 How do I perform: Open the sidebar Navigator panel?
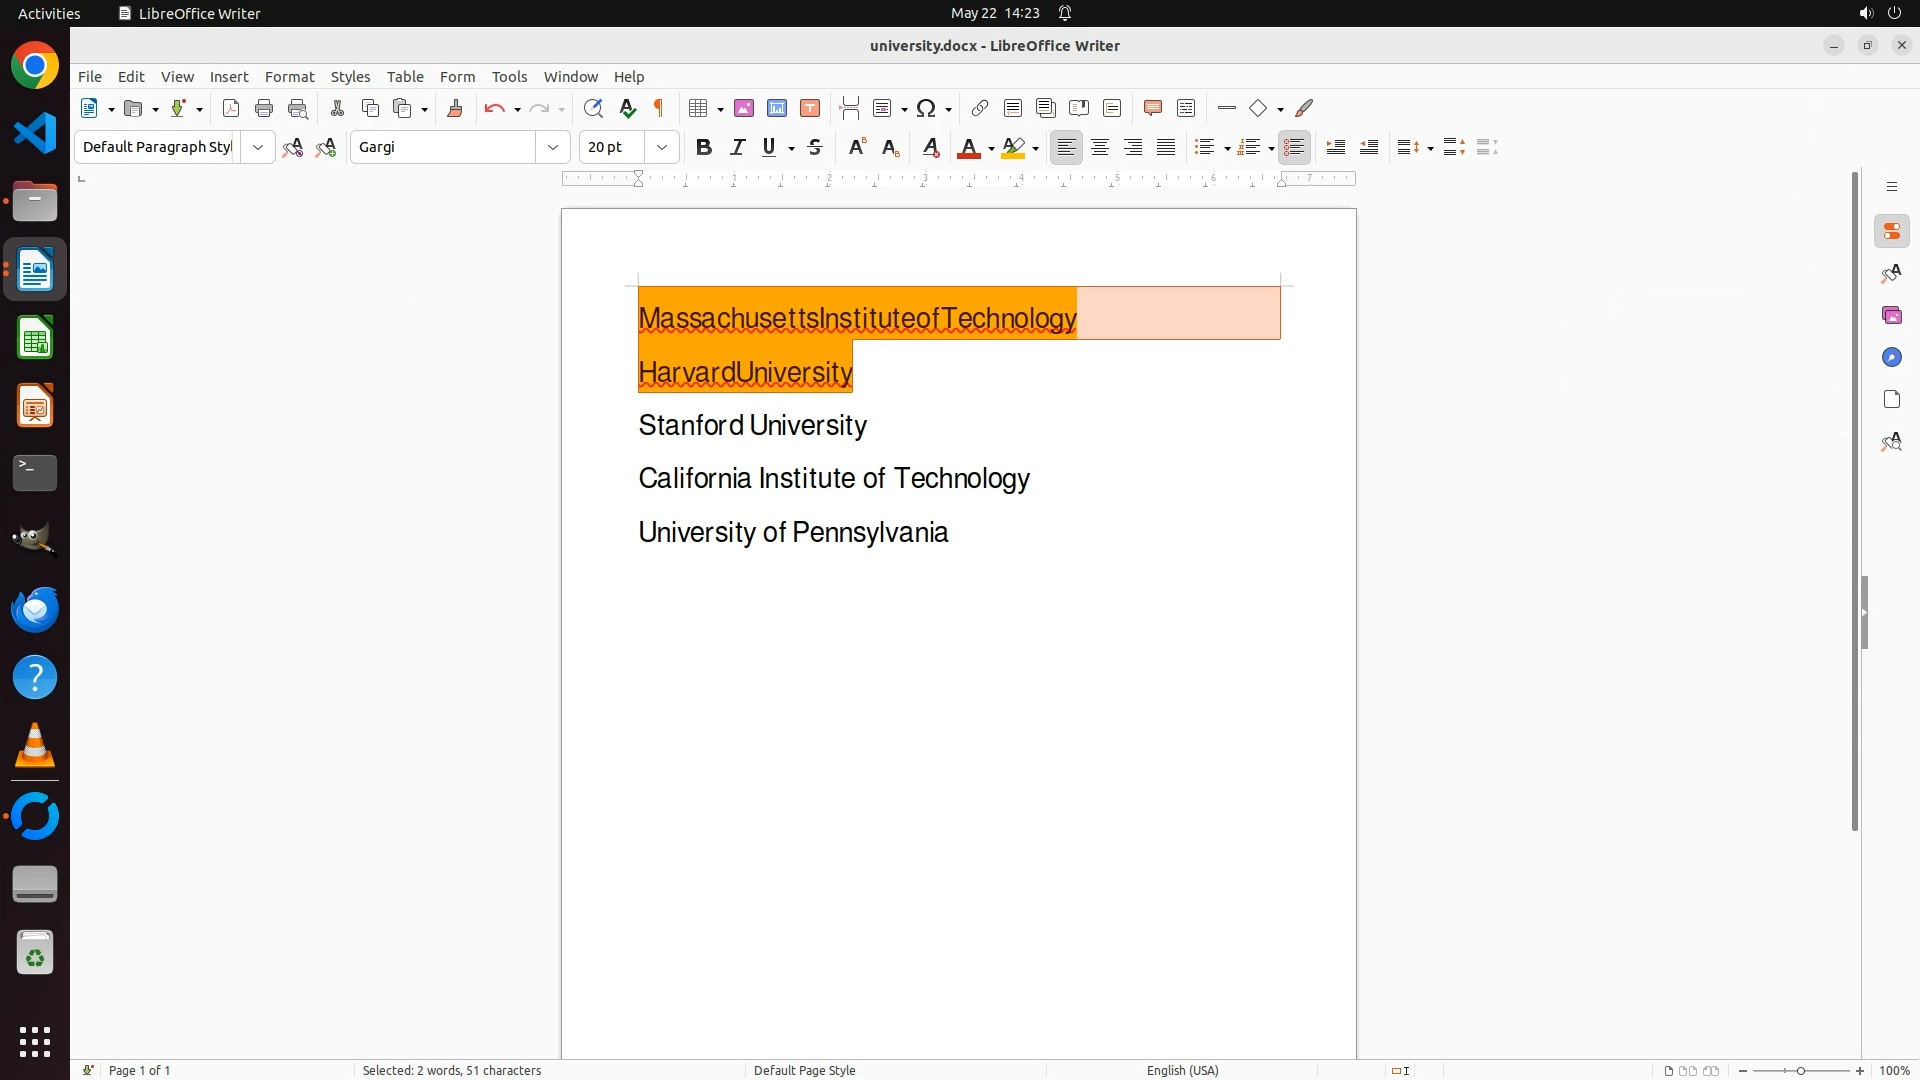coord(1891,358)
